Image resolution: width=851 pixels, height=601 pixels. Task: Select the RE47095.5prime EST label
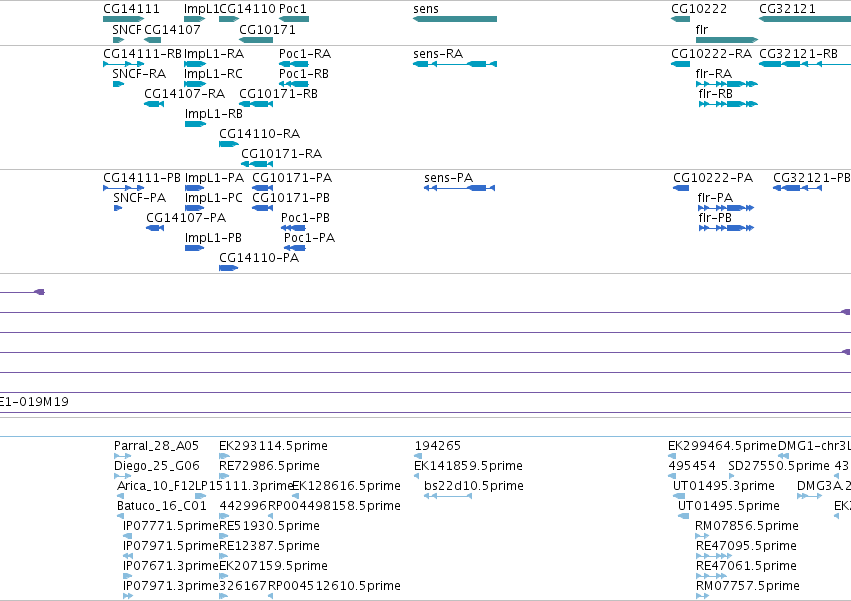point(746,547)
